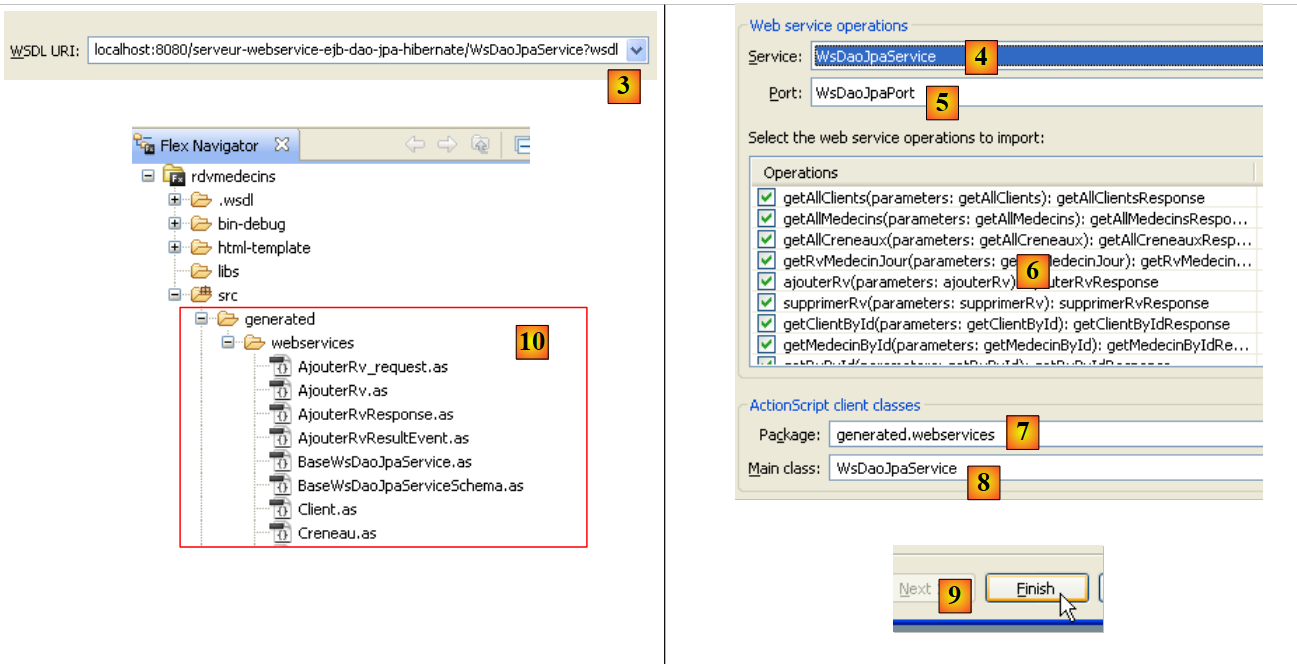Click the Back arrow in Flex Navigator toolbar
Screen dimensions: 1297x664
tap(415, 145)
